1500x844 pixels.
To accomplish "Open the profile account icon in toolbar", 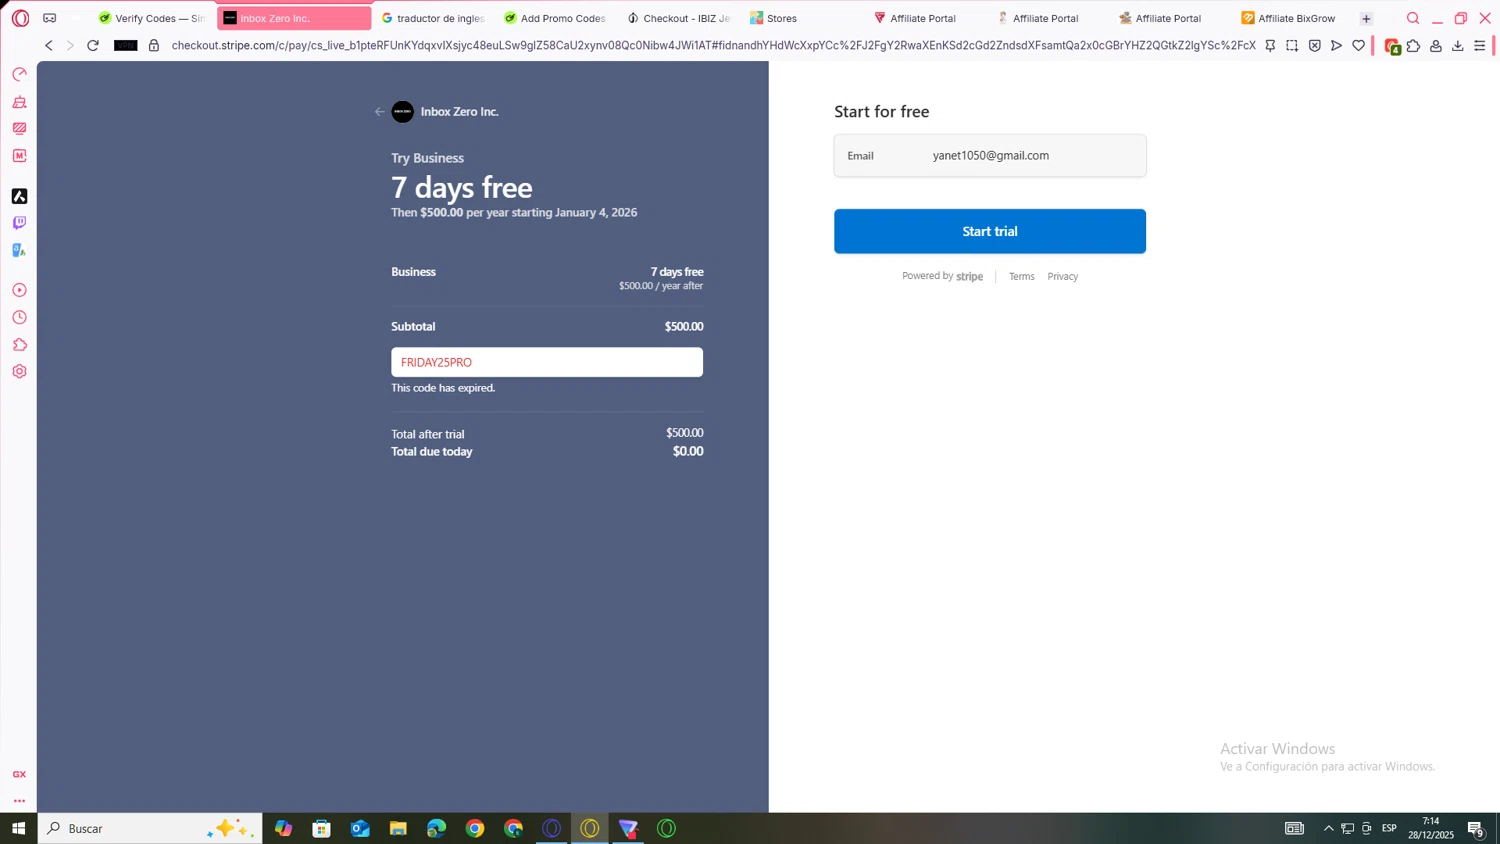I will (x=1436, y=45).
